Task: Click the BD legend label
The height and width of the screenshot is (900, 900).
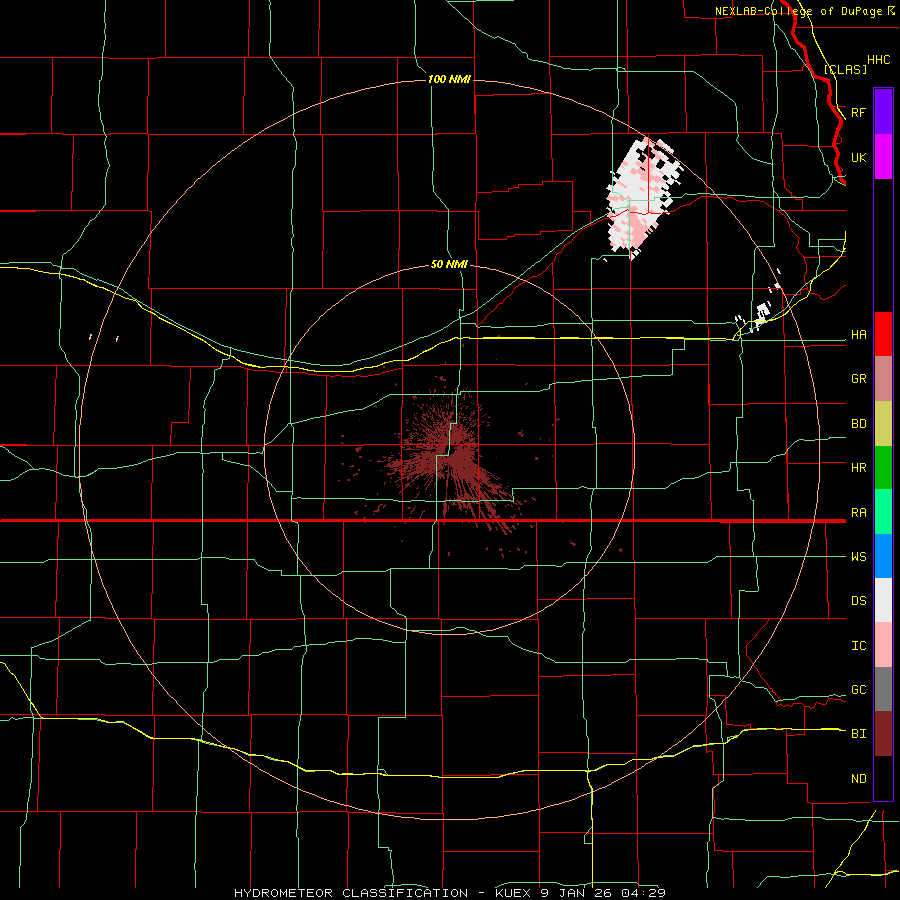Action: pyautogui.click(x=859, y=424)
